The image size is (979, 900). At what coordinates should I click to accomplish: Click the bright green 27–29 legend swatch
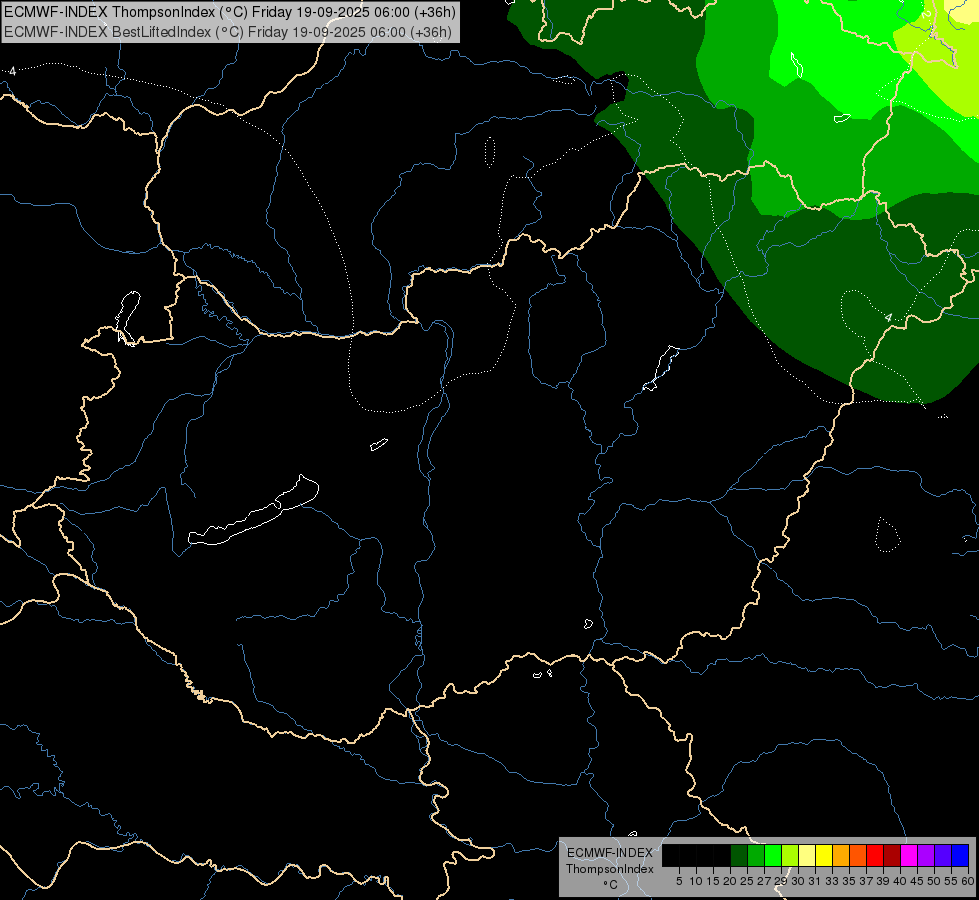[x=773, y=855]
